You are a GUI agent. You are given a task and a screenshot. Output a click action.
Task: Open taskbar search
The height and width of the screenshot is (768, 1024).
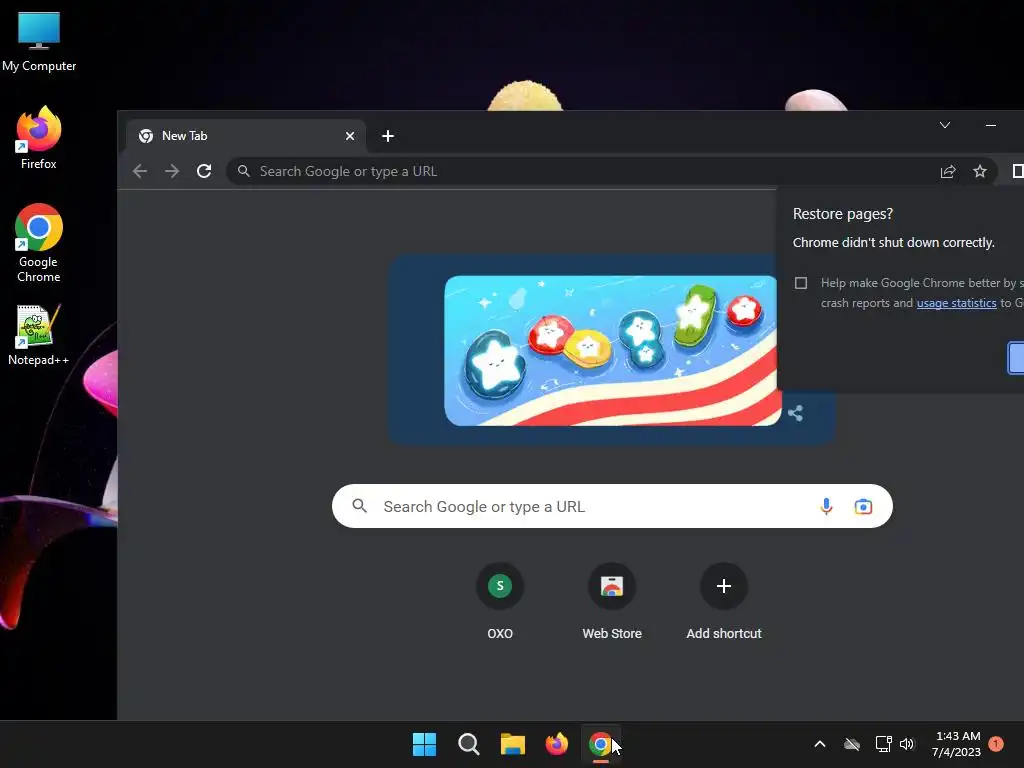(468, 744)
